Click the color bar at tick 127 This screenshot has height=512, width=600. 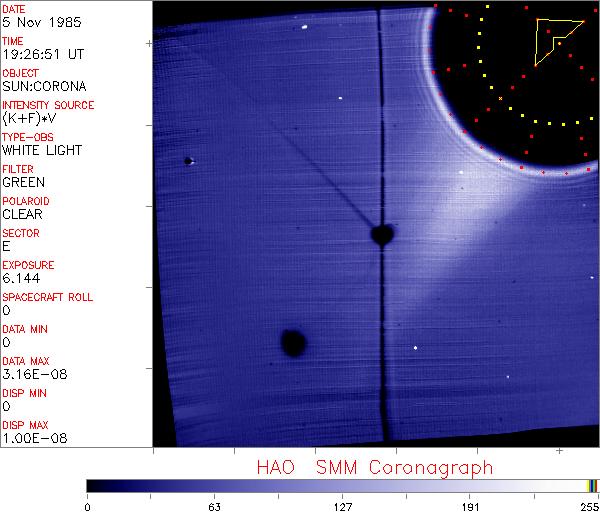[342, 486]
